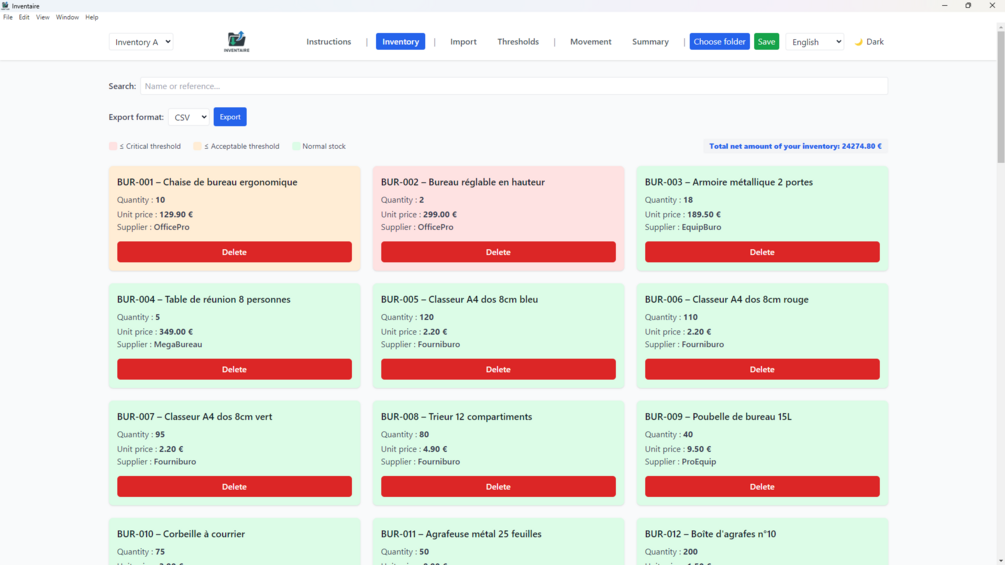Delete BUR-004 Table de réunion
Viewport: 1005px width, 565px height.
click(234, 369)
